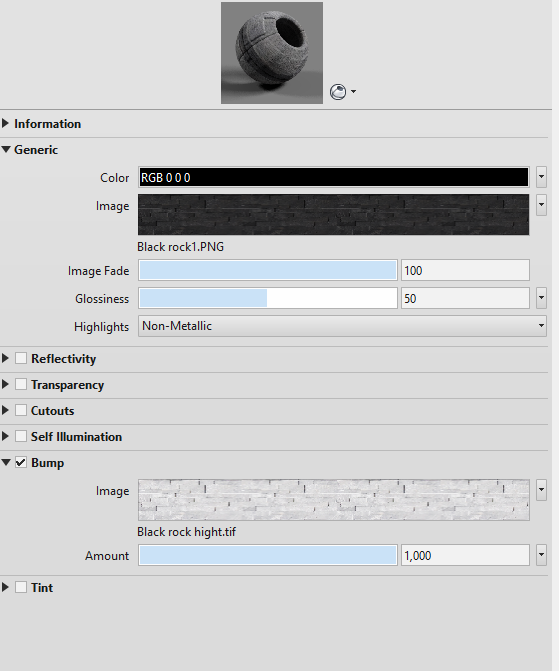559x671 pixels.
Task: Open the preview scene options icon
Action: tap(338, 92)
